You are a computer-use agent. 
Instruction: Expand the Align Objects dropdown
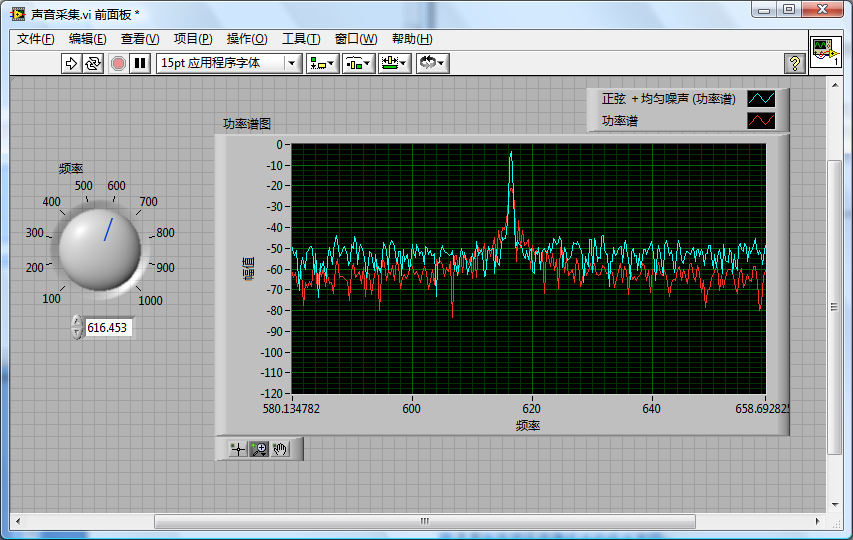click(x=323, y=63)
